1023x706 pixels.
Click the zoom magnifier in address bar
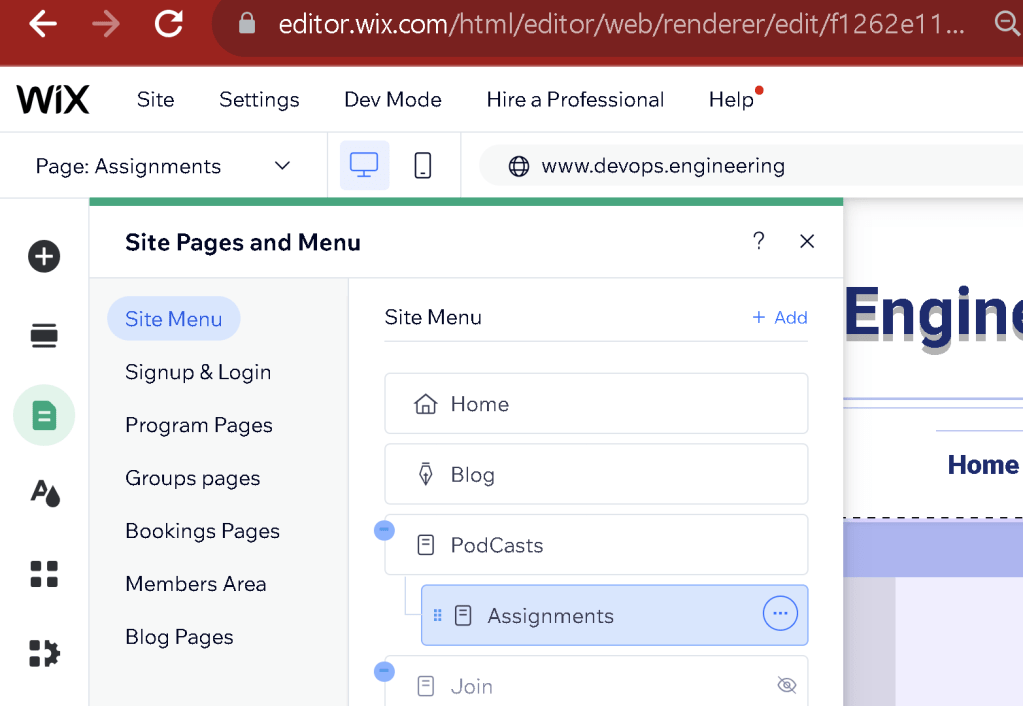tap(1007, 24)
